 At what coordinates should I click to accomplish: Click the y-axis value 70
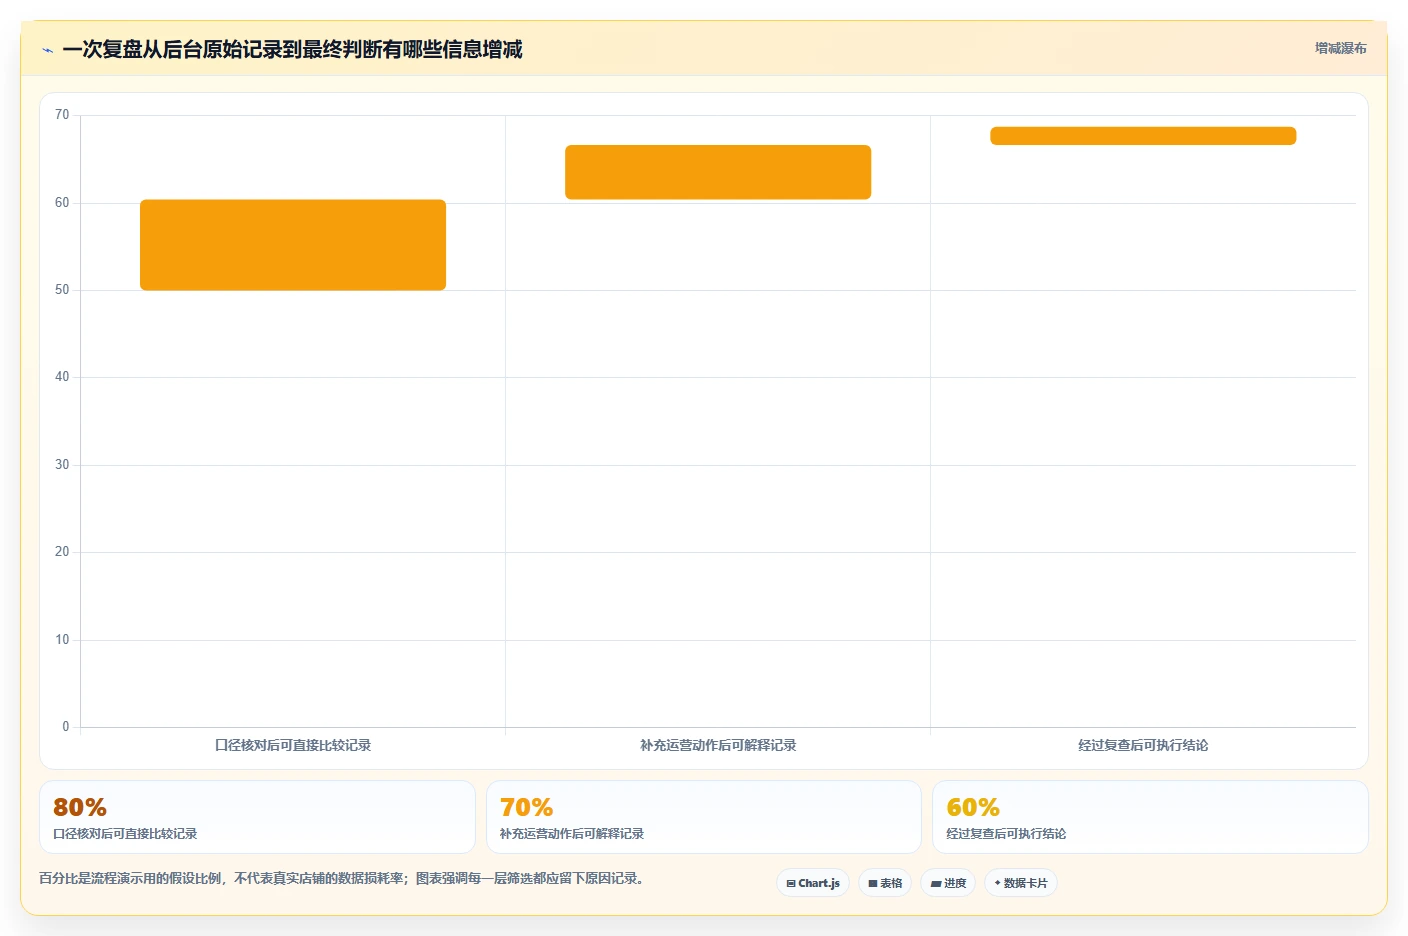[x=62, y=115]
